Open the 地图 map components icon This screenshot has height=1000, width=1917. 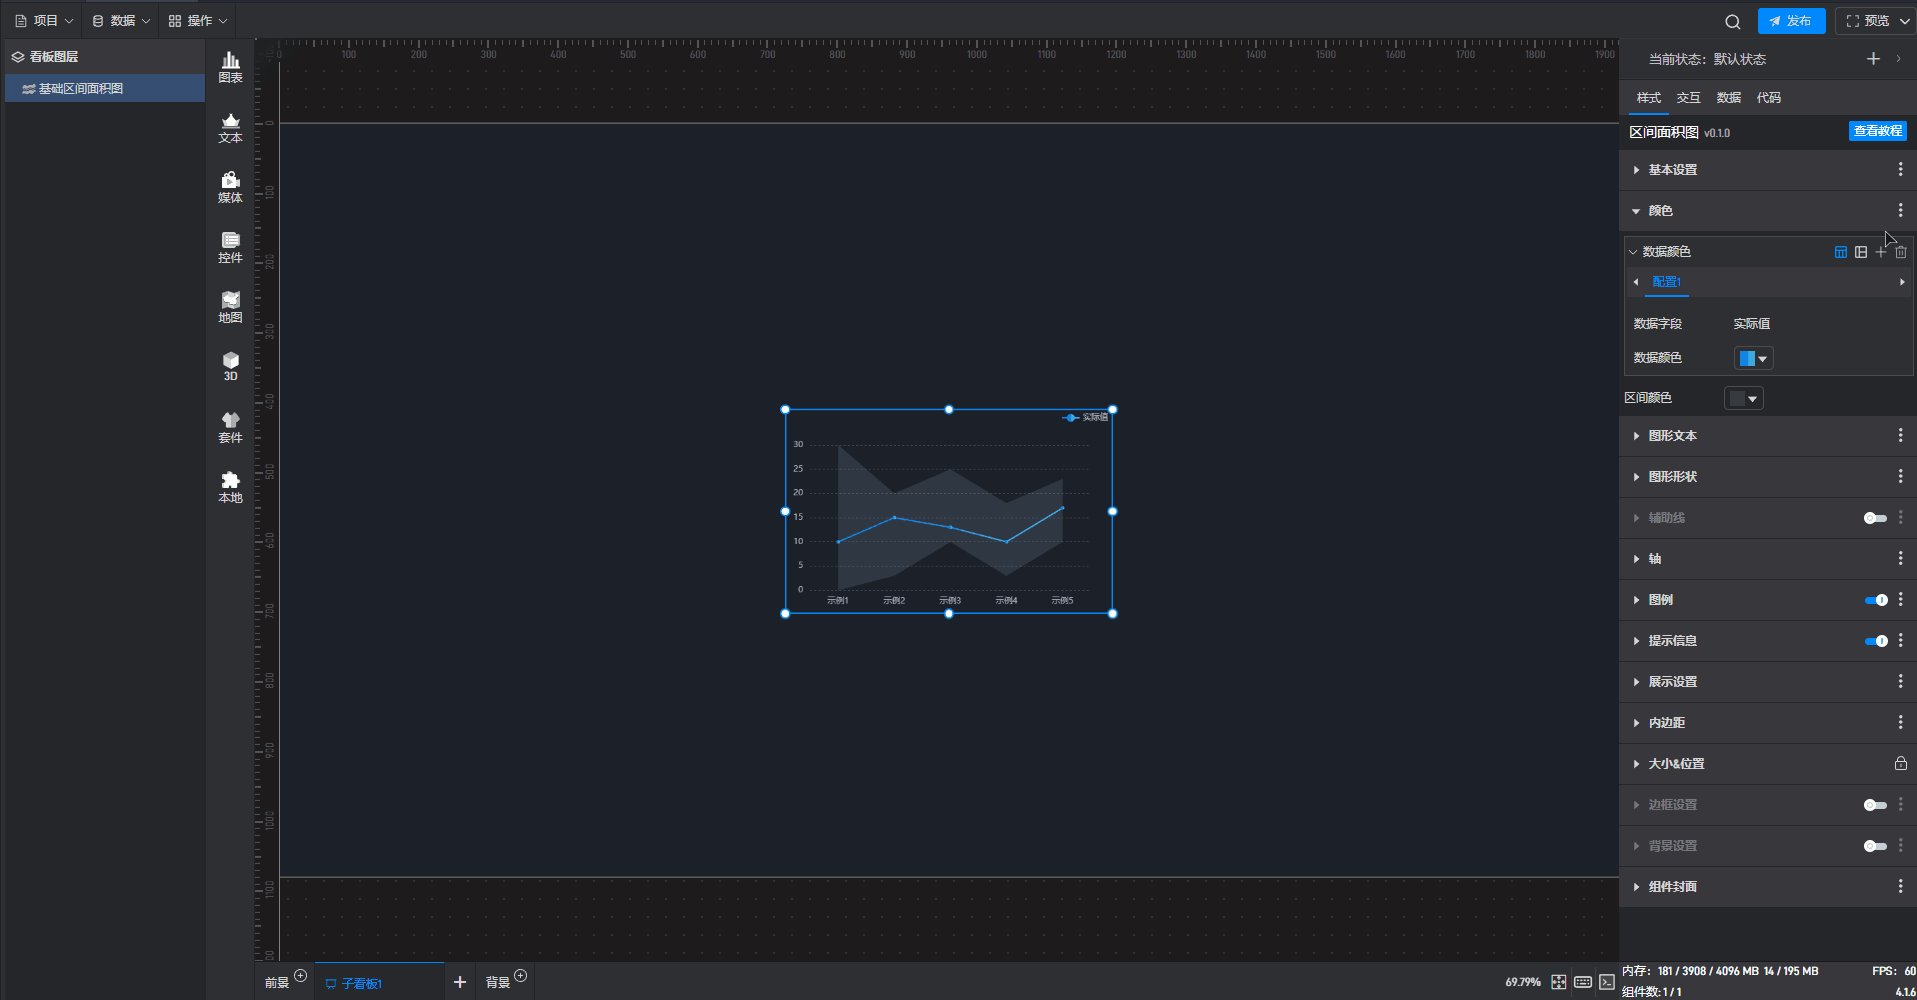[x=230, y=307]
